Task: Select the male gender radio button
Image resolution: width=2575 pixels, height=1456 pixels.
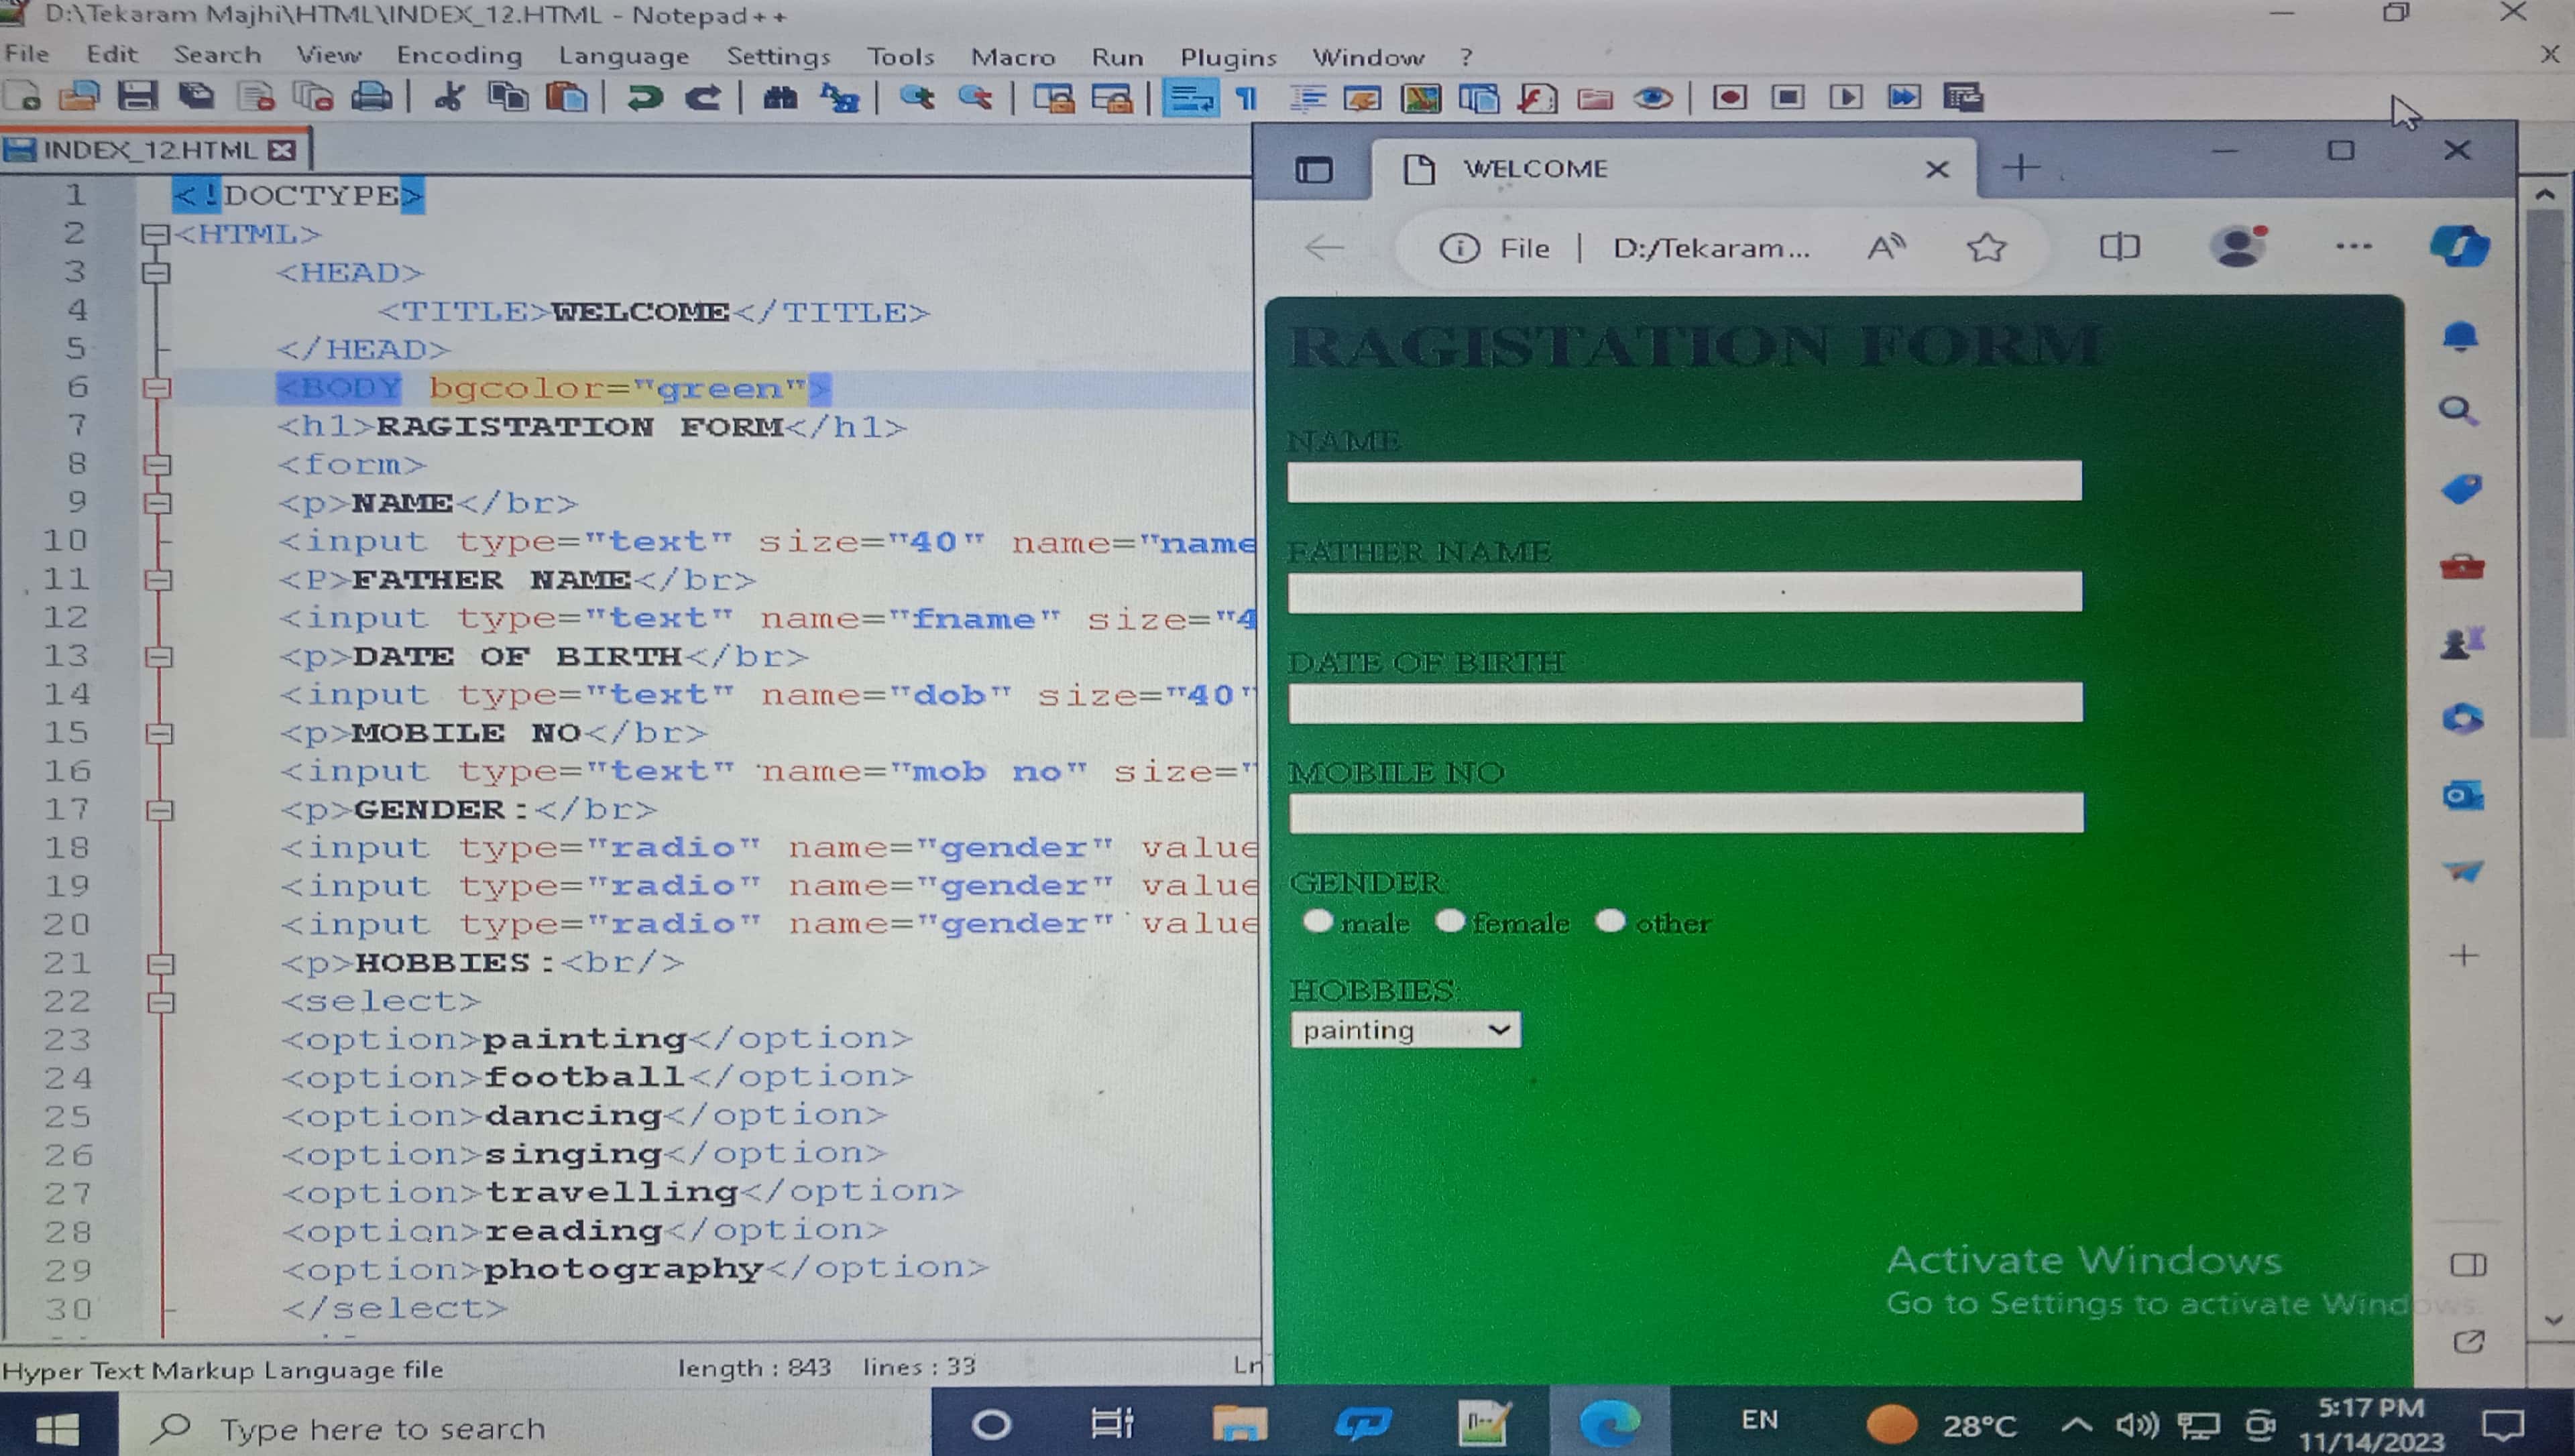Action: (x=1318, y=920)
